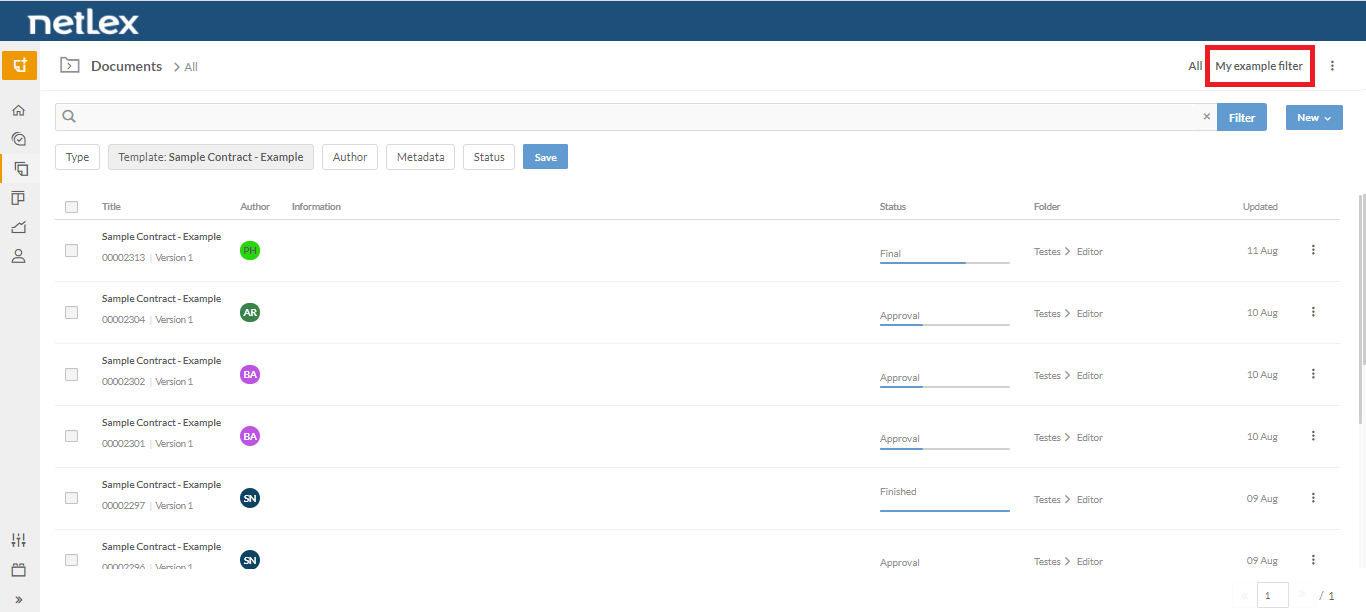Viewport: 1366px width, 612px height.
Task: Open the three-dot menu beside My example filter
Action: [x=1332, y=66]
